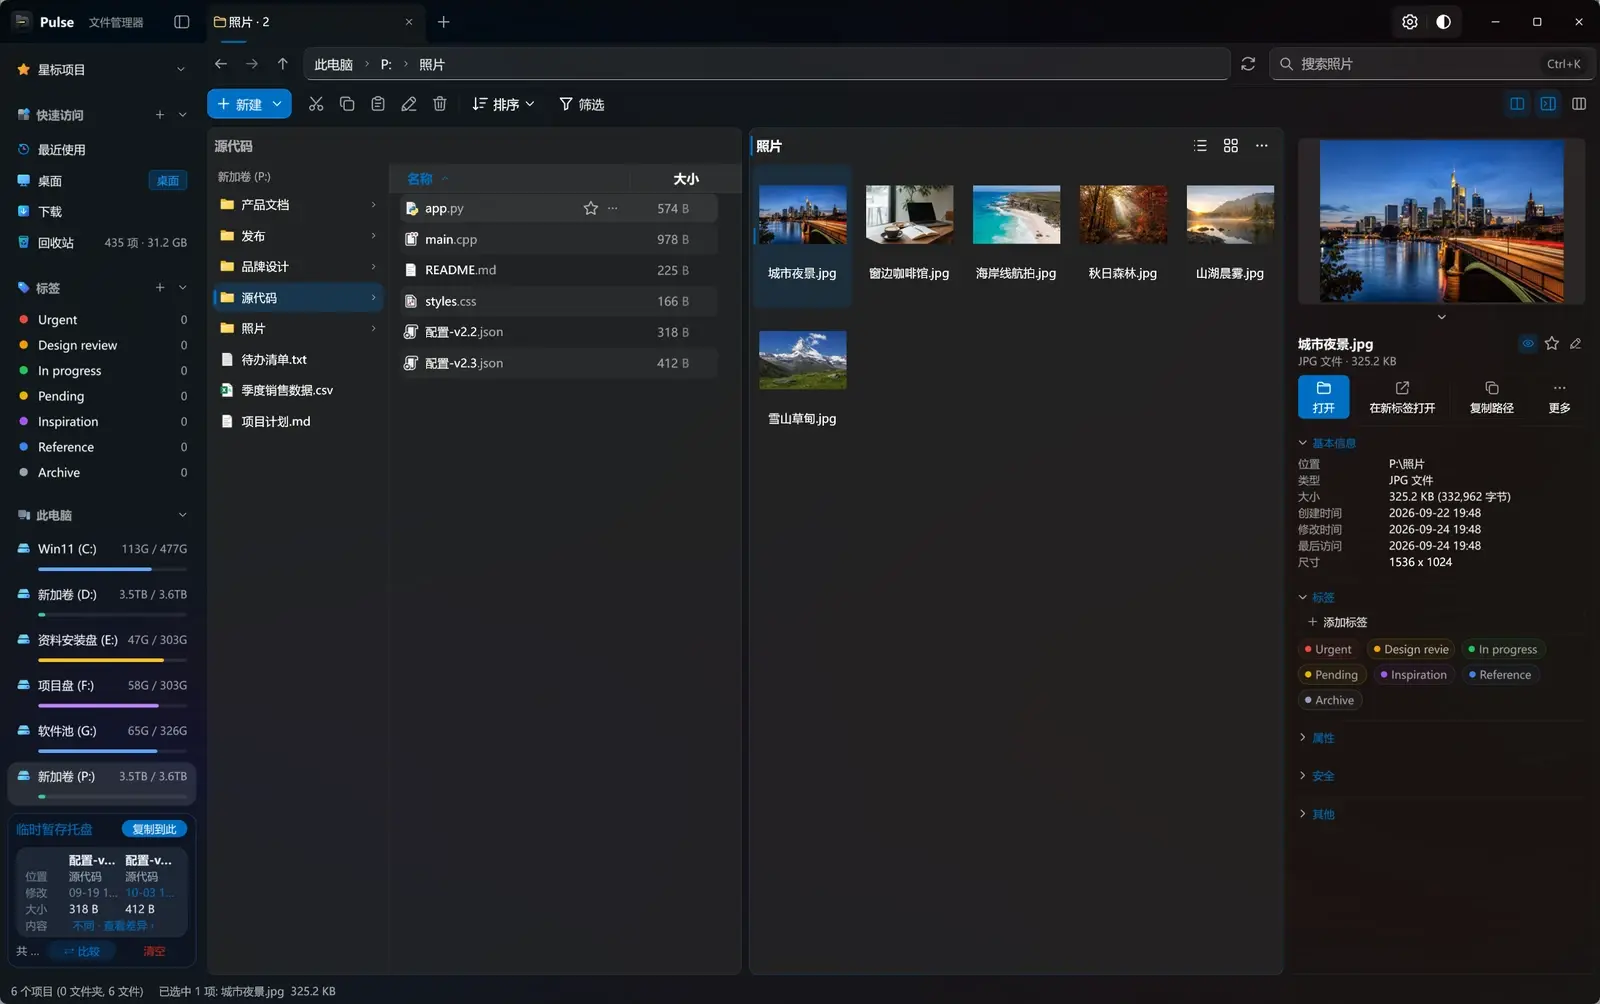Open a new tab with the plus icon

(x=444, y=22)
